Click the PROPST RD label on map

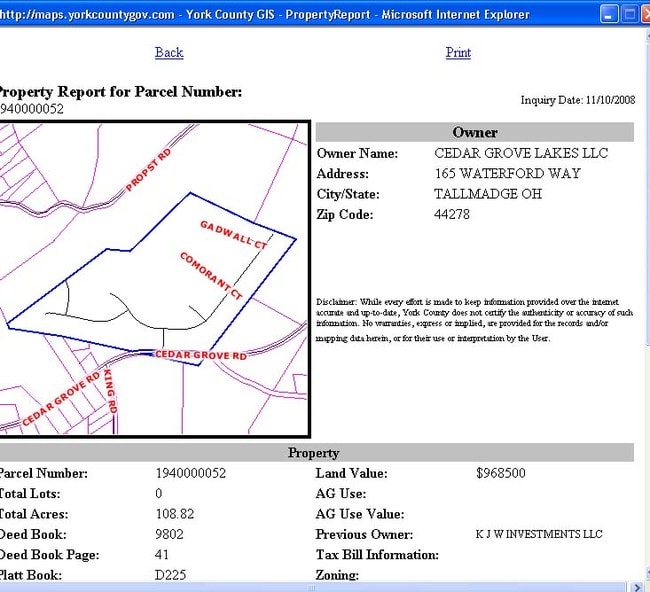(149, 170)
